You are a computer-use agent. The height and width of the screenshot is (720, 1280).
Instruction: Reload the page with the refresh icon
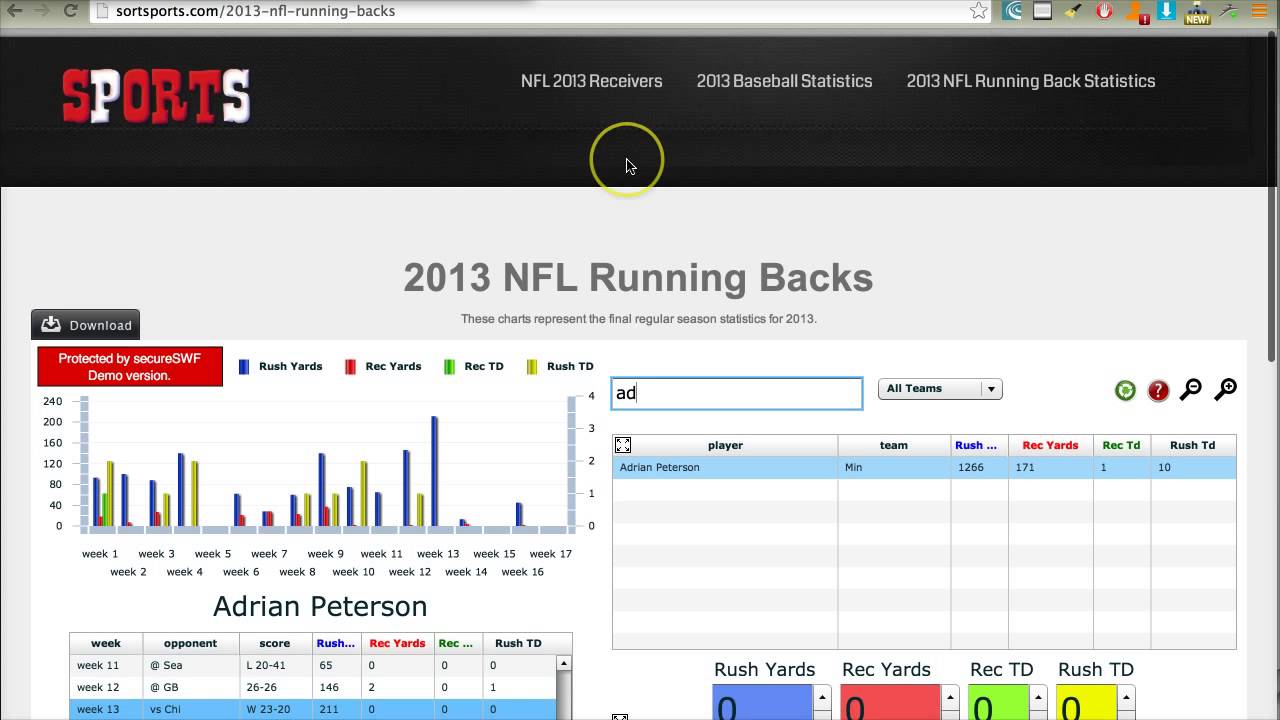tap(70, 11)
